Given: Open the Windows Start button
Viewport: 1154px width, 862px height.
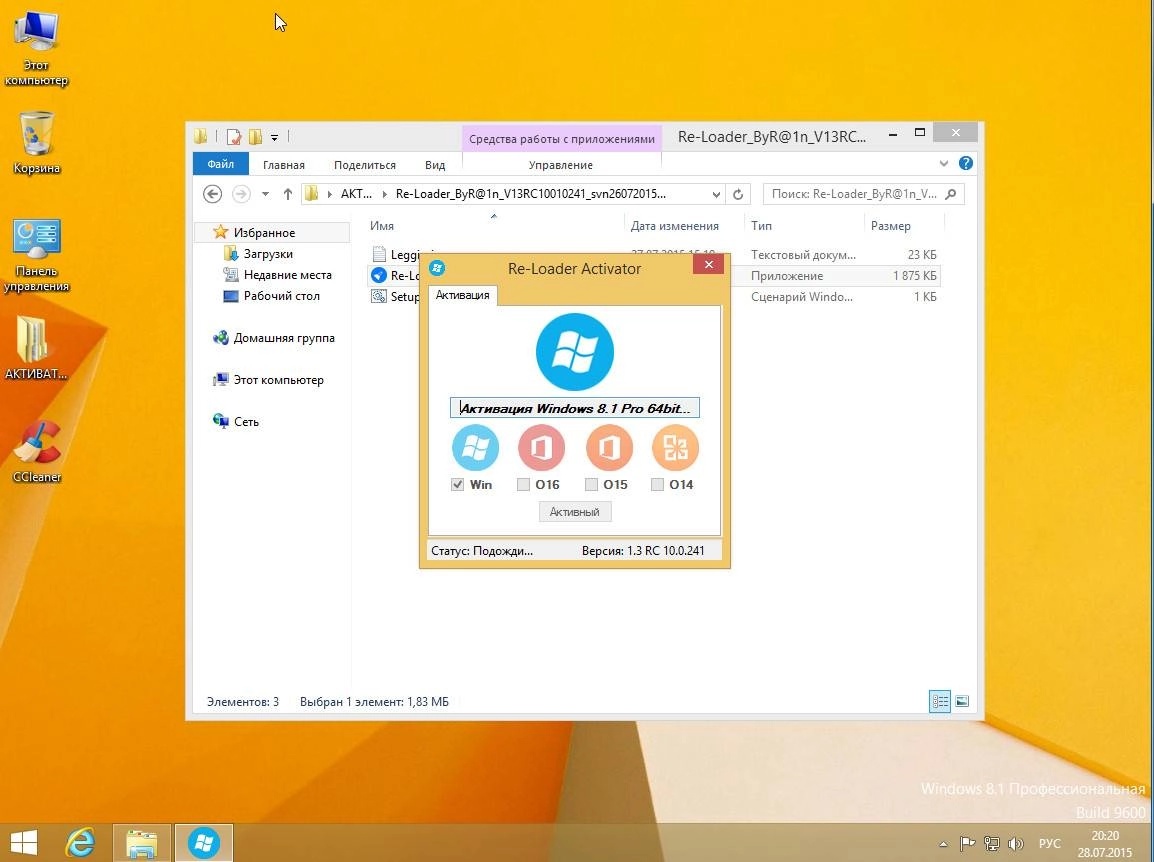Looking at the screenshot, I should [x=24, y=843].
